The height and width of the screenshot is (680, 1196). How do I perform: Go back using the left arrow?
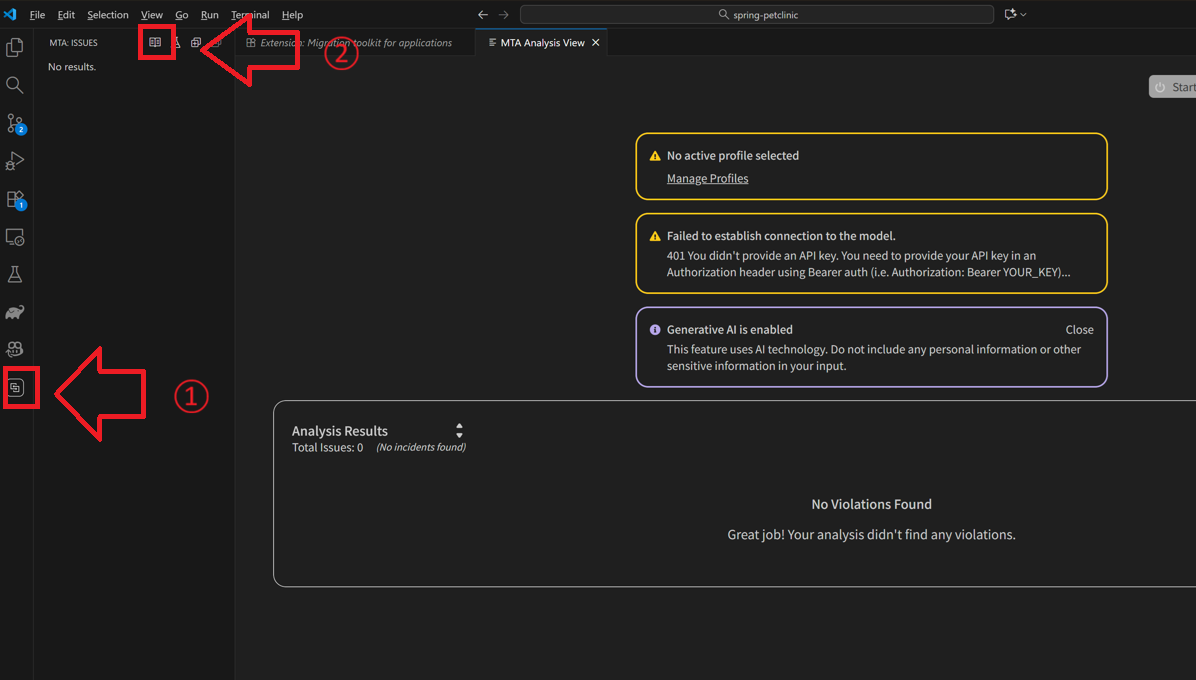[x=483, y=14]
